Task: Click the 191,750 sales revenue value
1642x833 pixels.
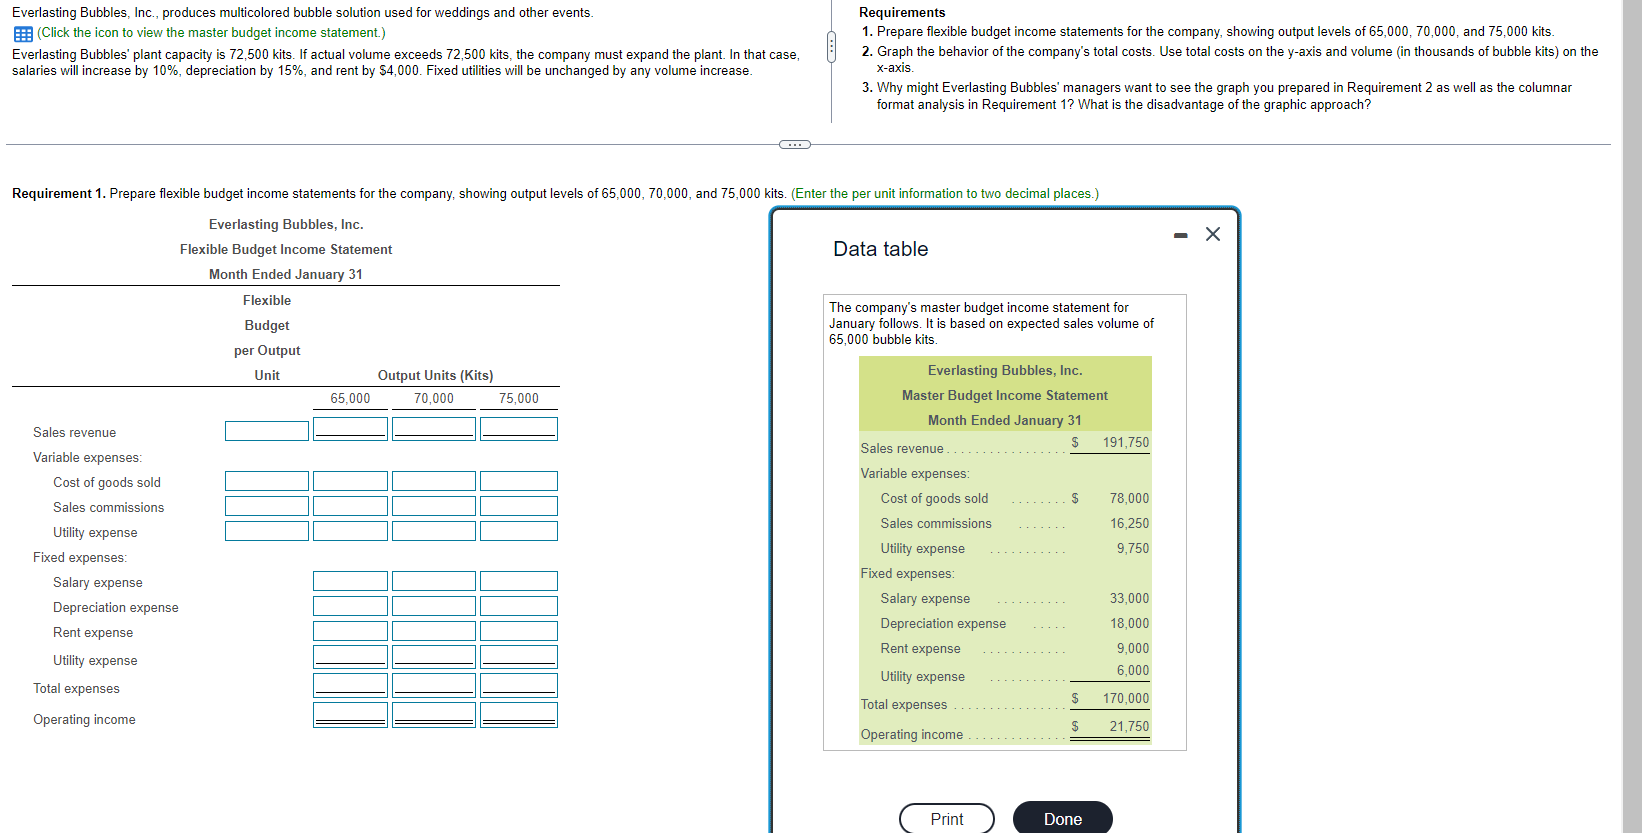Action: 1126,442
